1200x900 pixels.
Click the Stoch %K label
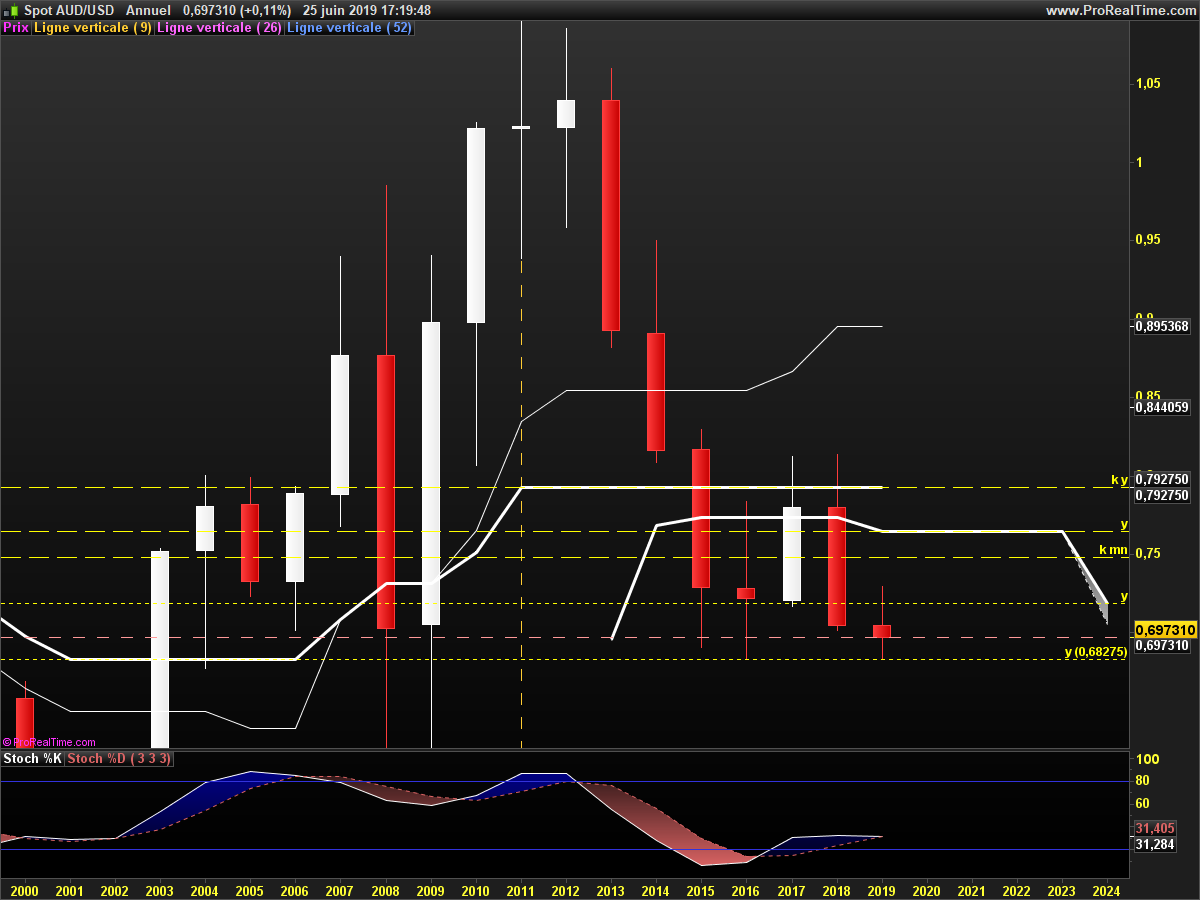32,759
